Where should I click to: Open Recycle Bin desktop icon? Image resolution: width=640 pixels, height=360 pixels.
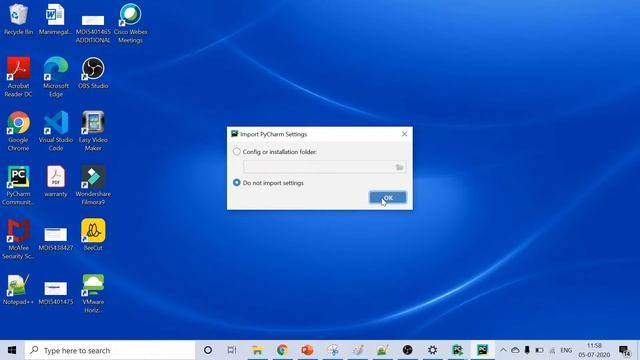(18, 19)
